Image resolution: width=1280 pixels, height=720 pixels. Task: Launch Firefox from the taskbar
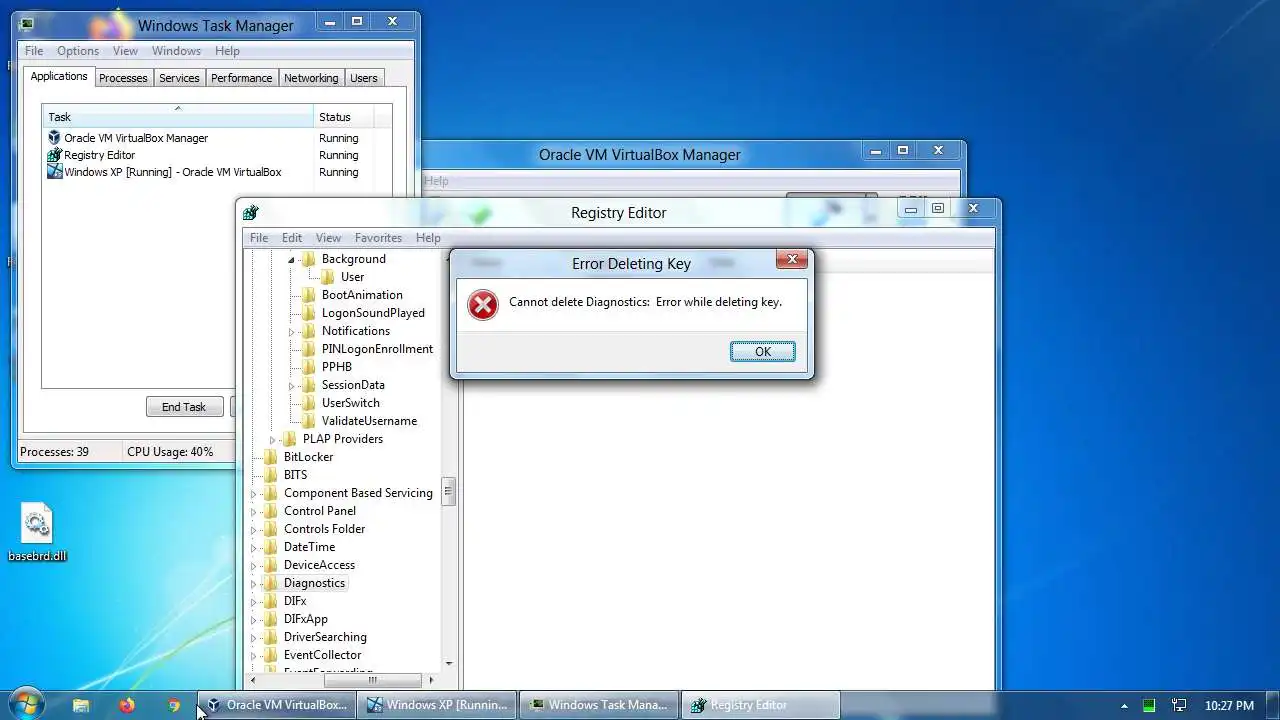126,705
